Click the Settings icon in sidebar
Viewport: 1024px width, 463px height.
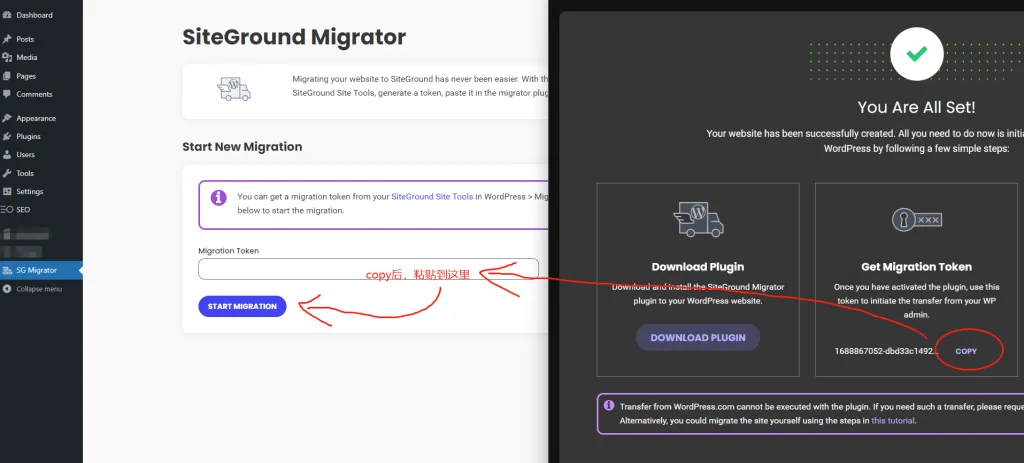click(8, 191)
